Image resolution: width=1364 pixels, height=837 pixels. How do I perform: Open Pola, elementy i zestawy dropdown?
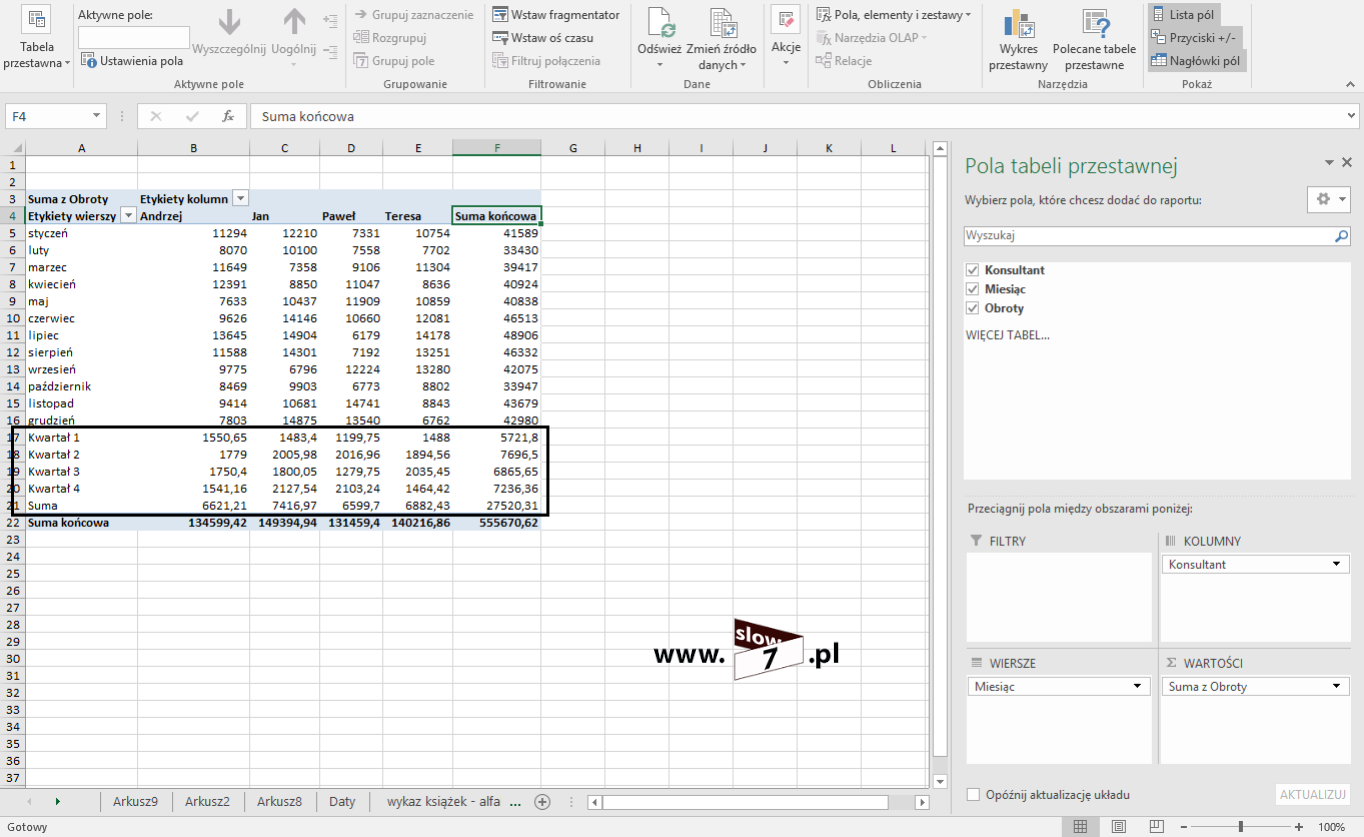[x=893, y=15]
